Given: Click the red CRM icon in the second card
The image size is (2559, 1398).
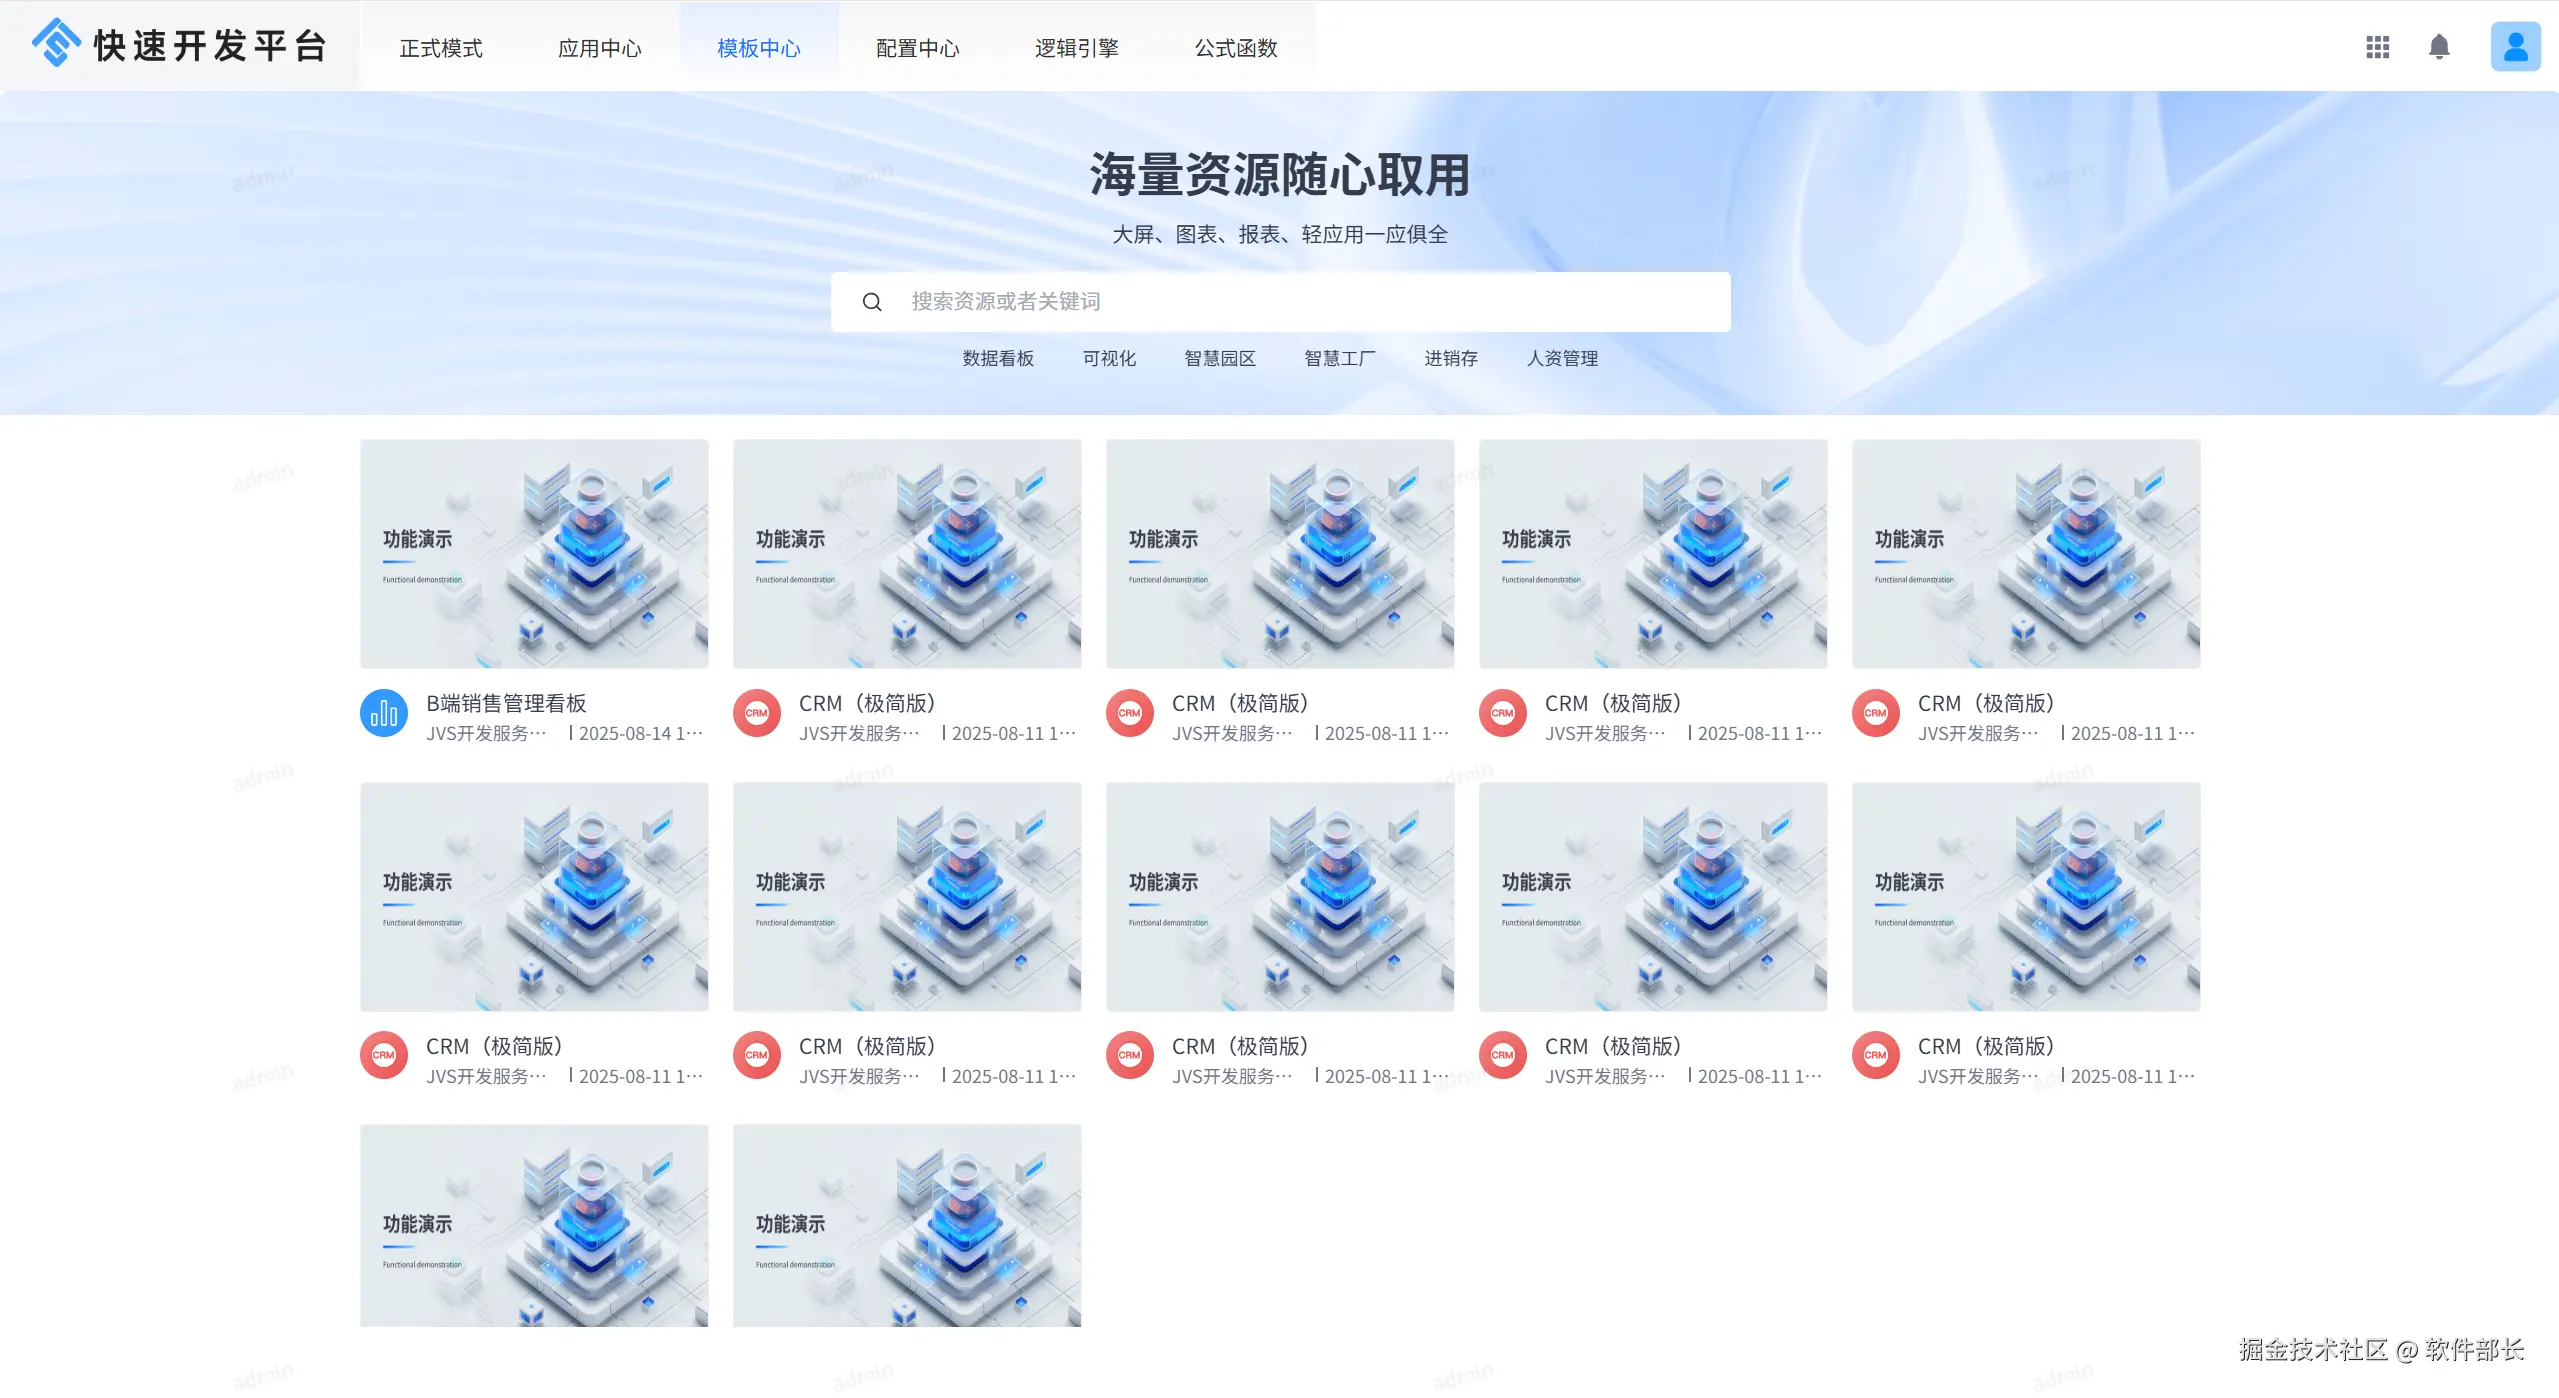Looking at the screenshot, I should tap(757, 714).
